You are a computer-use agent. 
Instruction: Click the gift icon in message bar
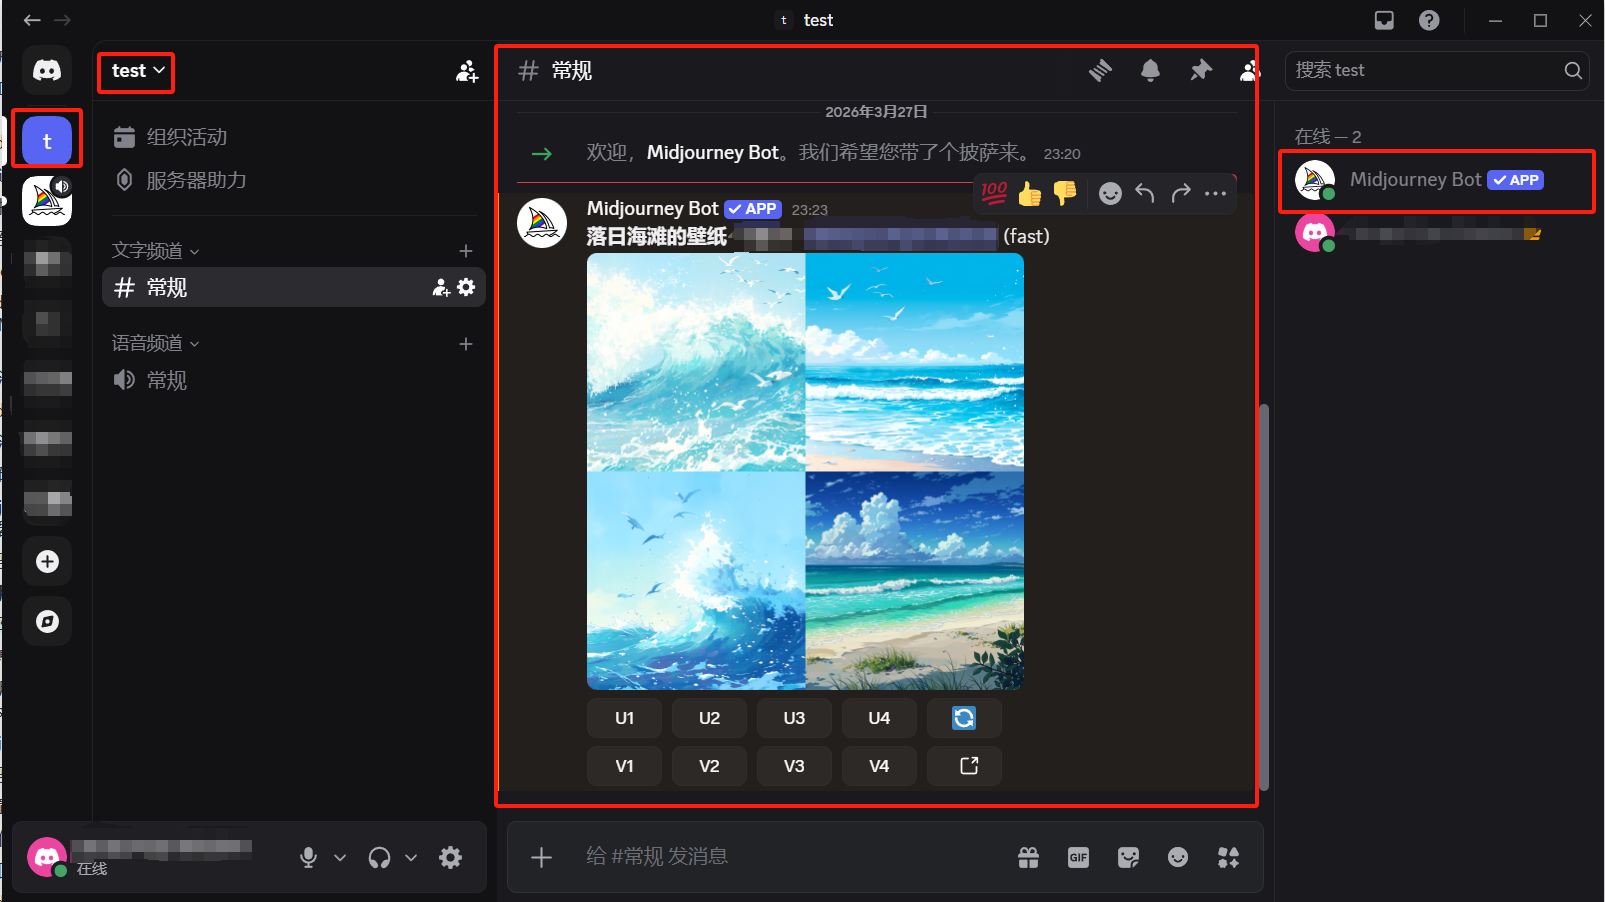[x=1028, y=857]
